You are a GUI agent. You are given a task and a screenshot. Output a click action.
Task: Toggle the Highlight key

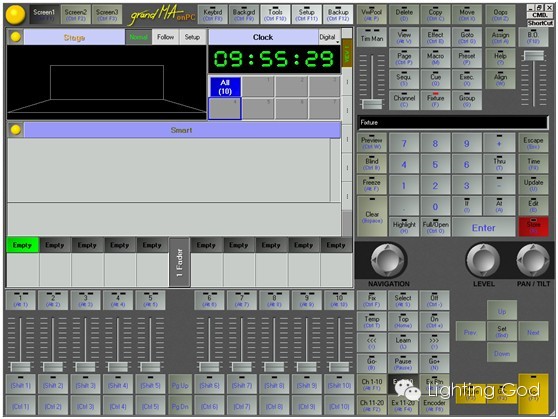pos(404,227)
